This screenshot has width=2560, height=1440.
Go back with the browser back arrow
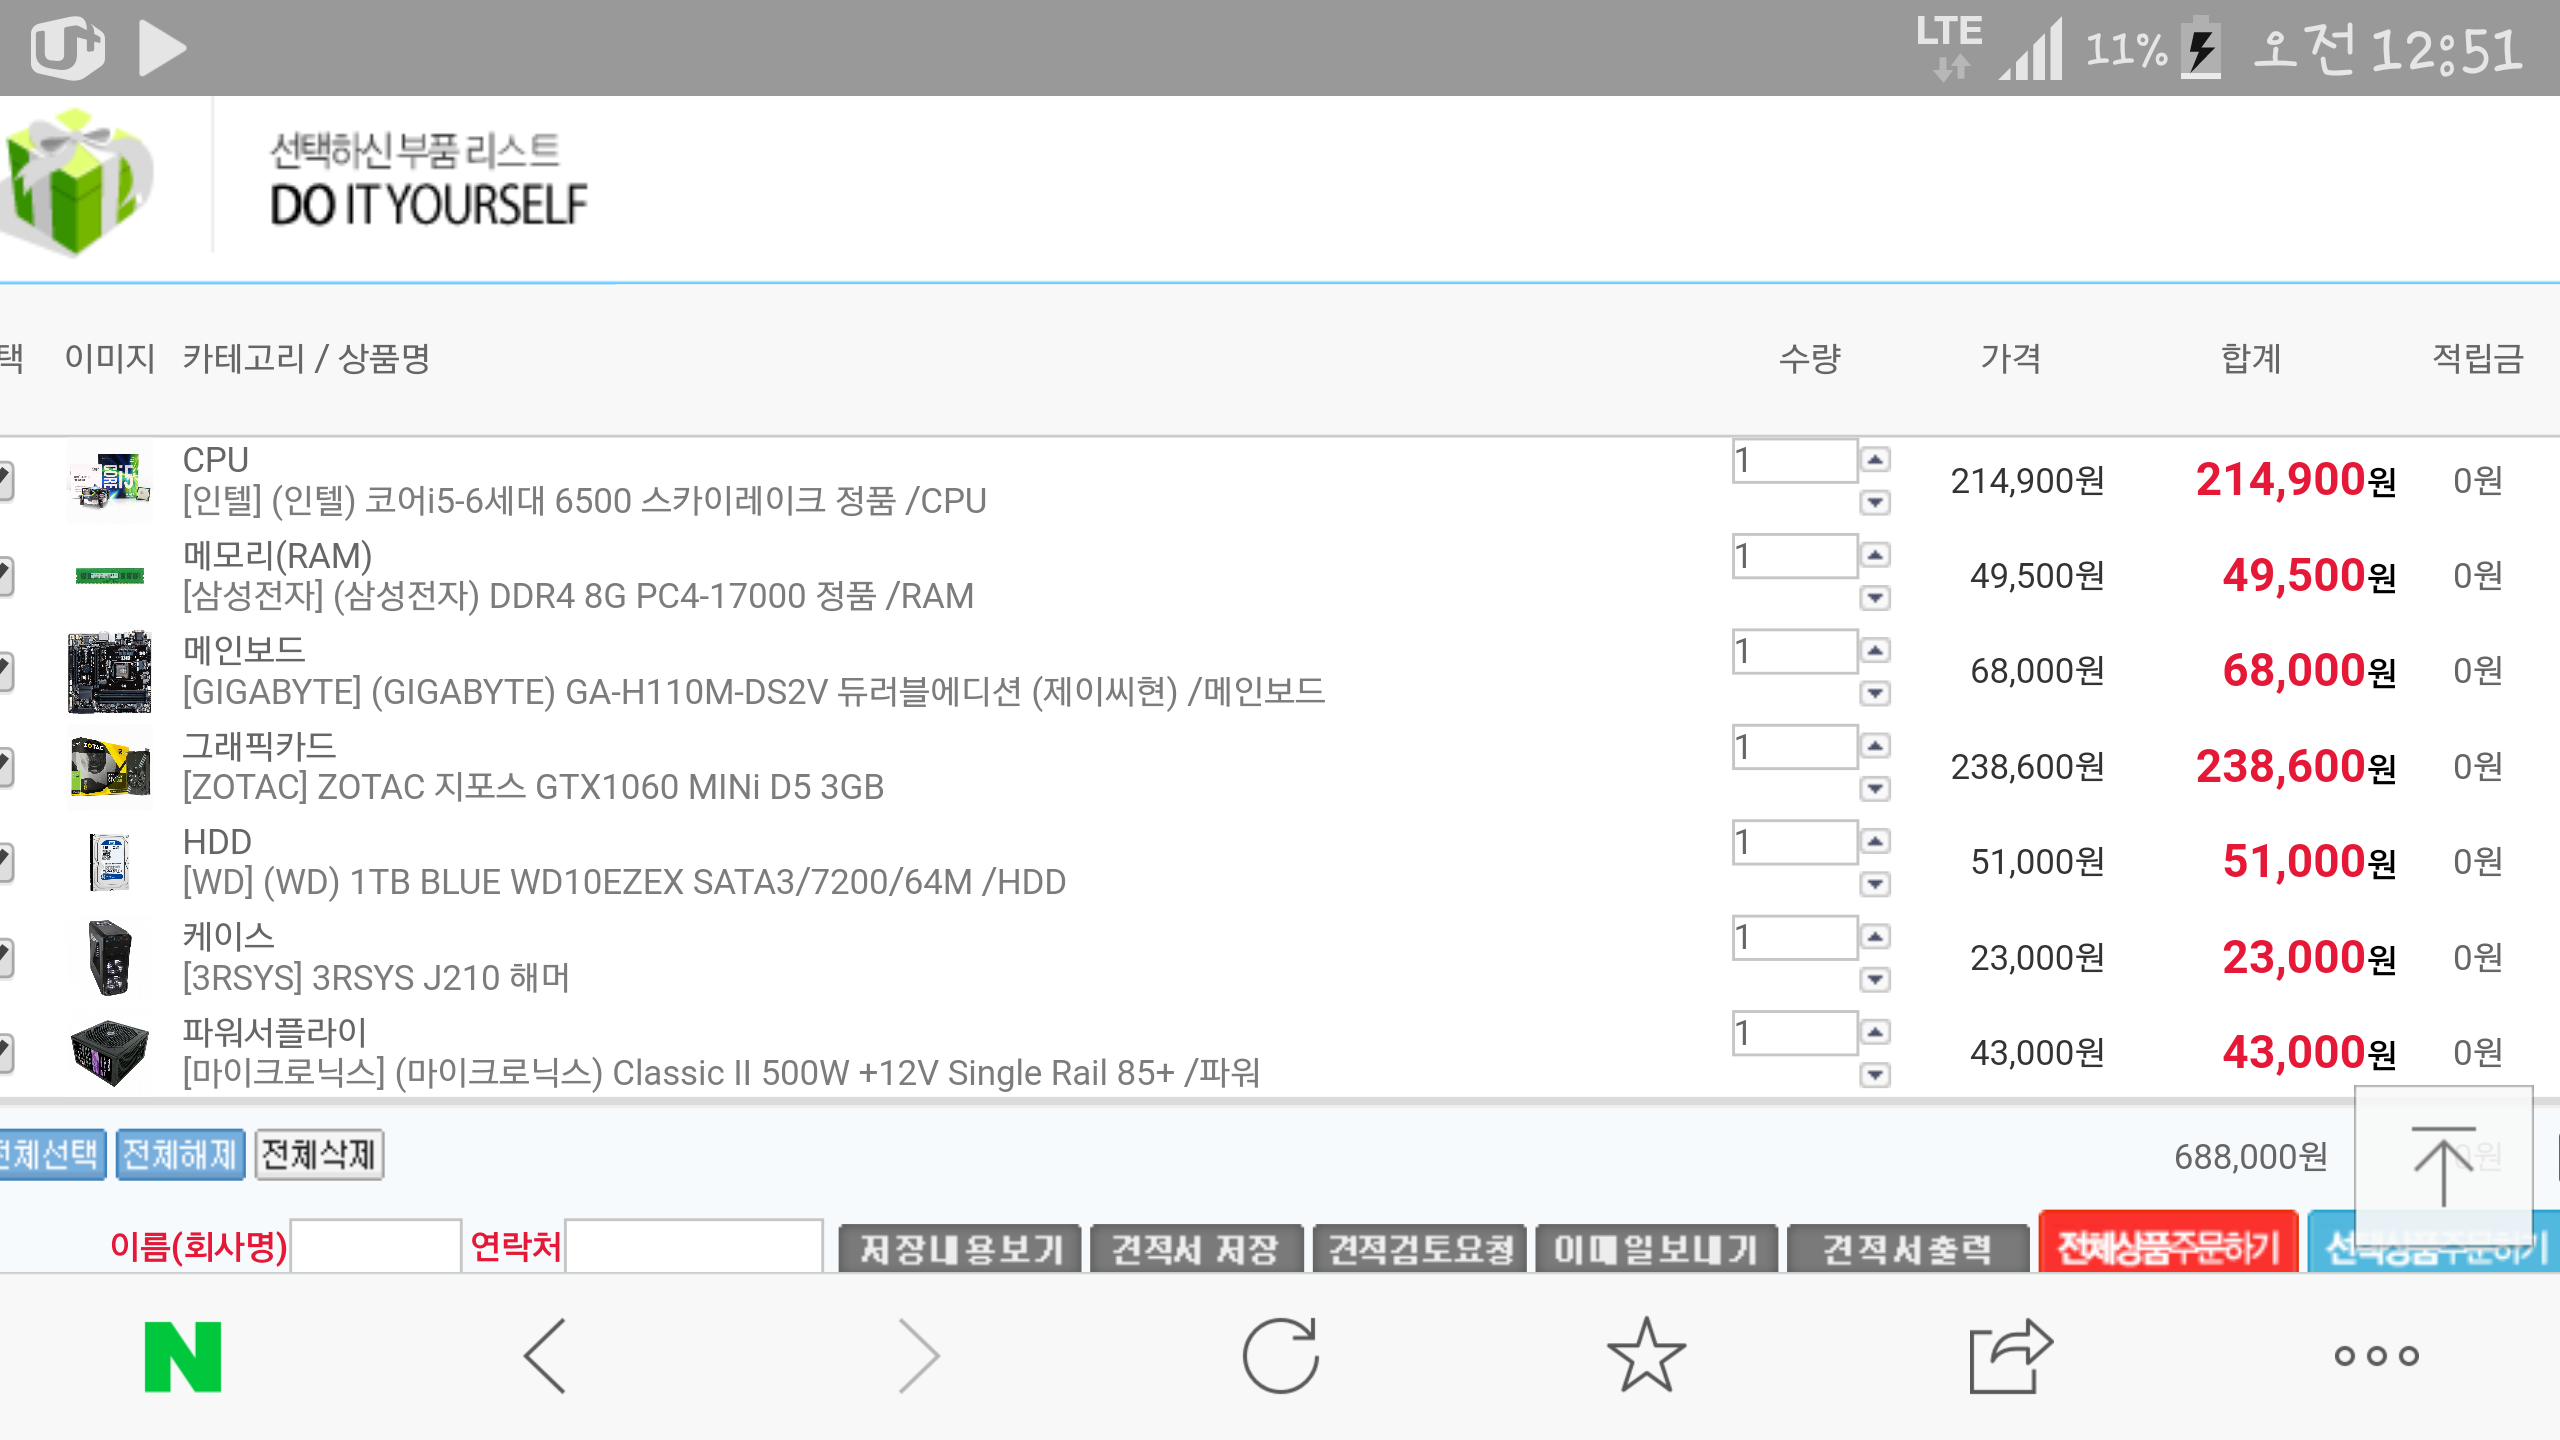click(x=546, y=1356)
